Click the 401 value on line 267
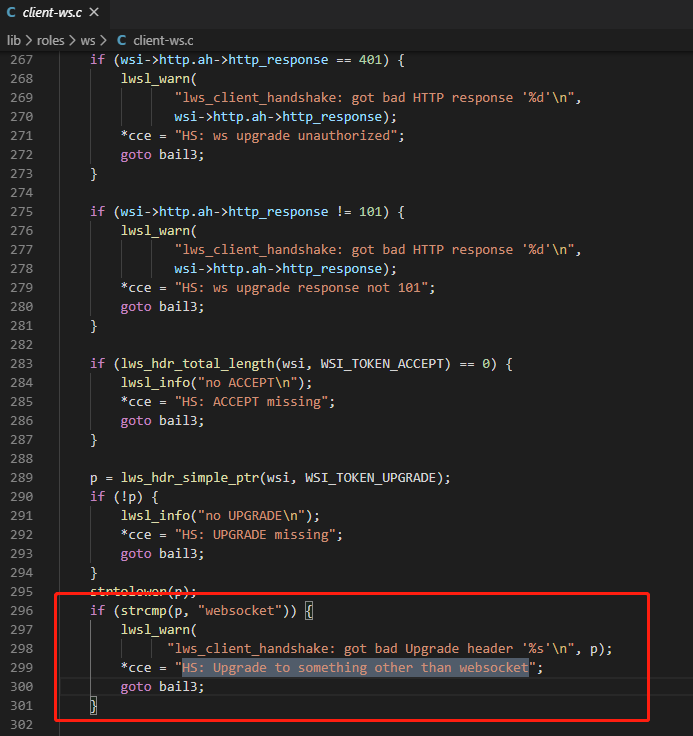This screenshot has width=693, height=736. click(370, 60)
